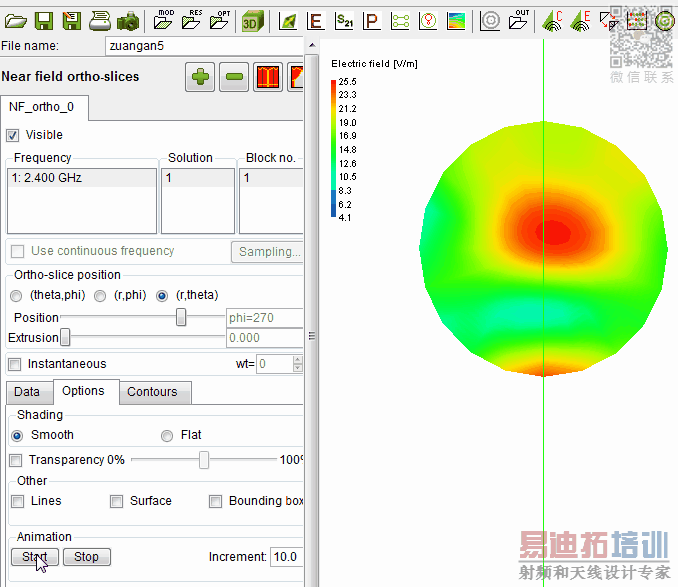Select the (r,phi) radio button
Viewport: 678px width, 587px height.
point(100,296)
